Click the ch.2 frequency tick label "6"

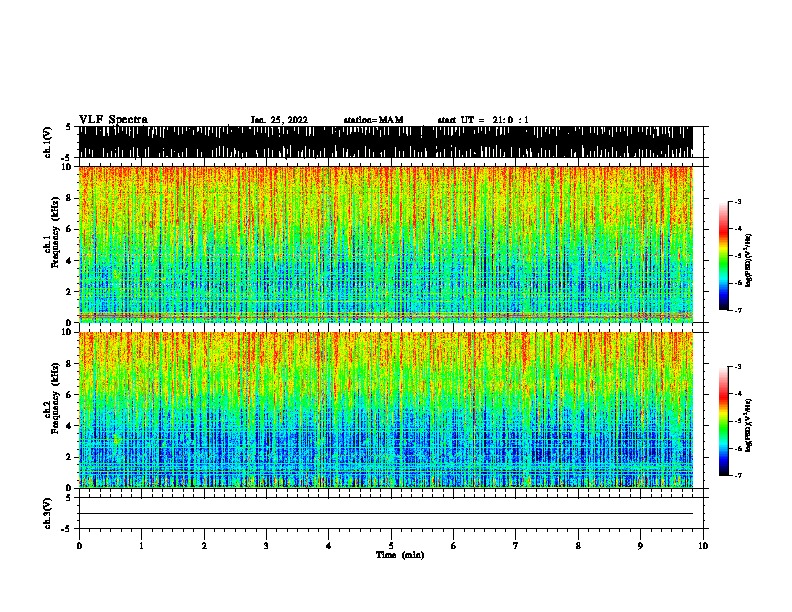[x=69, y=394]
